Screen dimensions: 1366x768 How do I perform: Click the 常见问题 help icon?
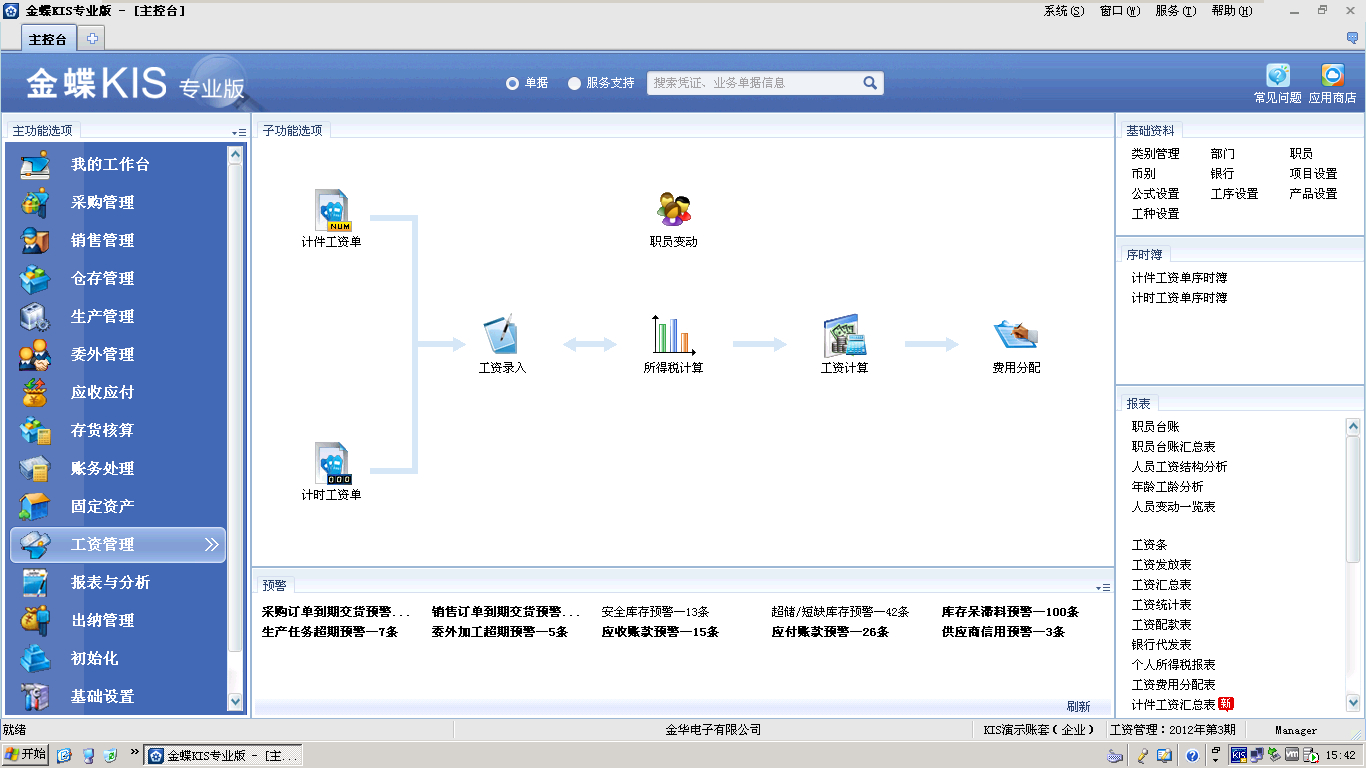pos(1278,76)
